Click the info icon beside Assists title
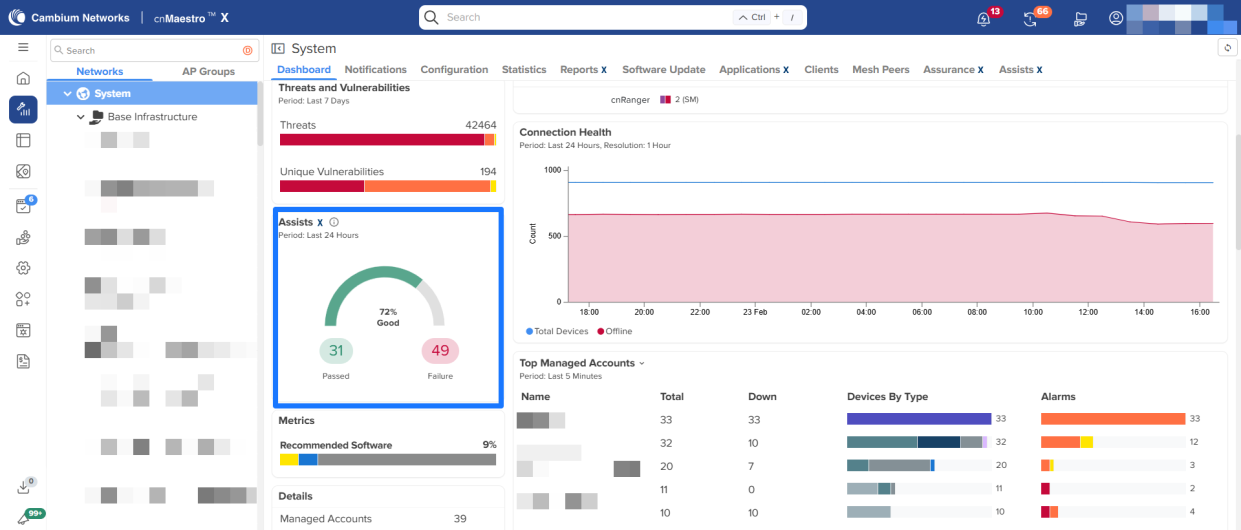The height and width of the screenshot is (530, 1241). [x=334, y=222]
